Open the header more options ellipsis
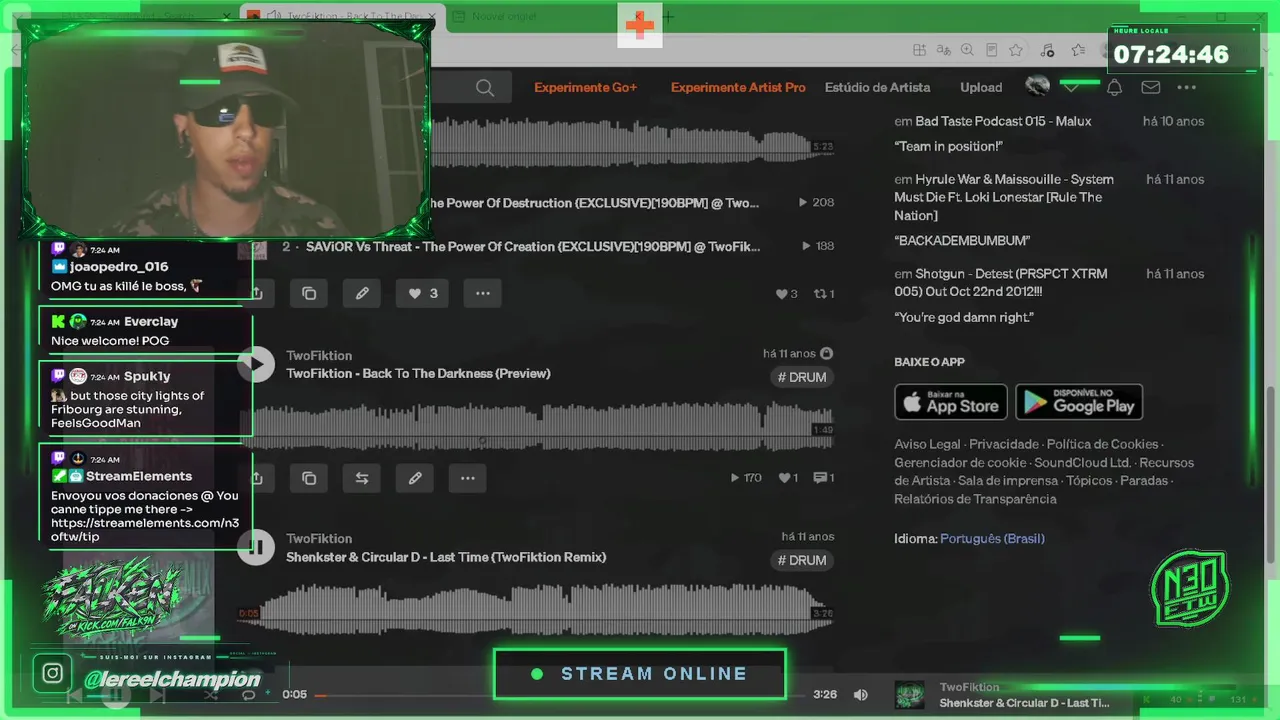This screenshot has height=720, width=1280. (x=1187, y=88)
